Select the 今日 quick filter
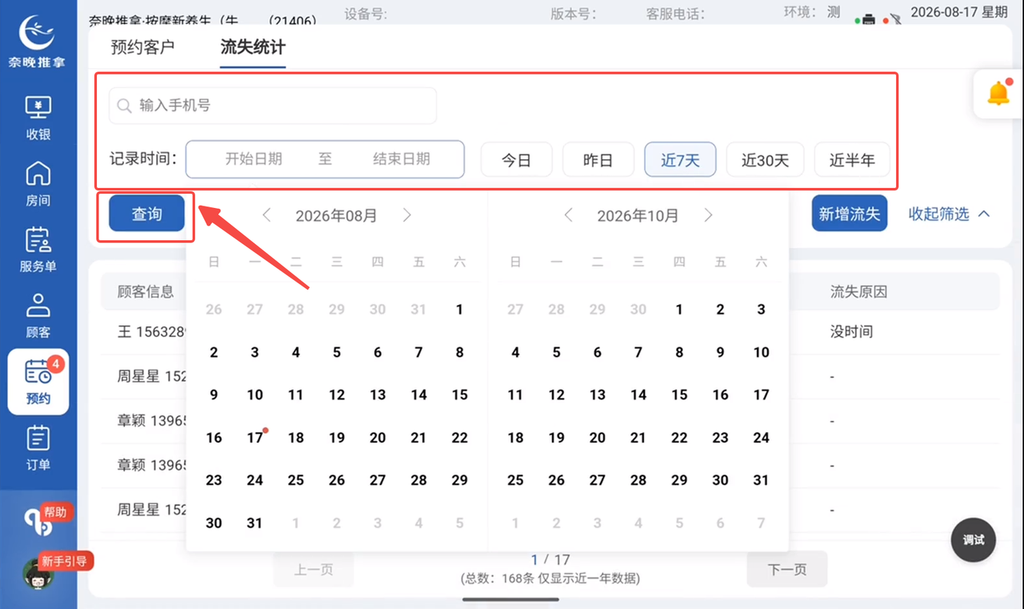Image resolution: width=1024 pixels, height=609 pixels. coord(517,160)
